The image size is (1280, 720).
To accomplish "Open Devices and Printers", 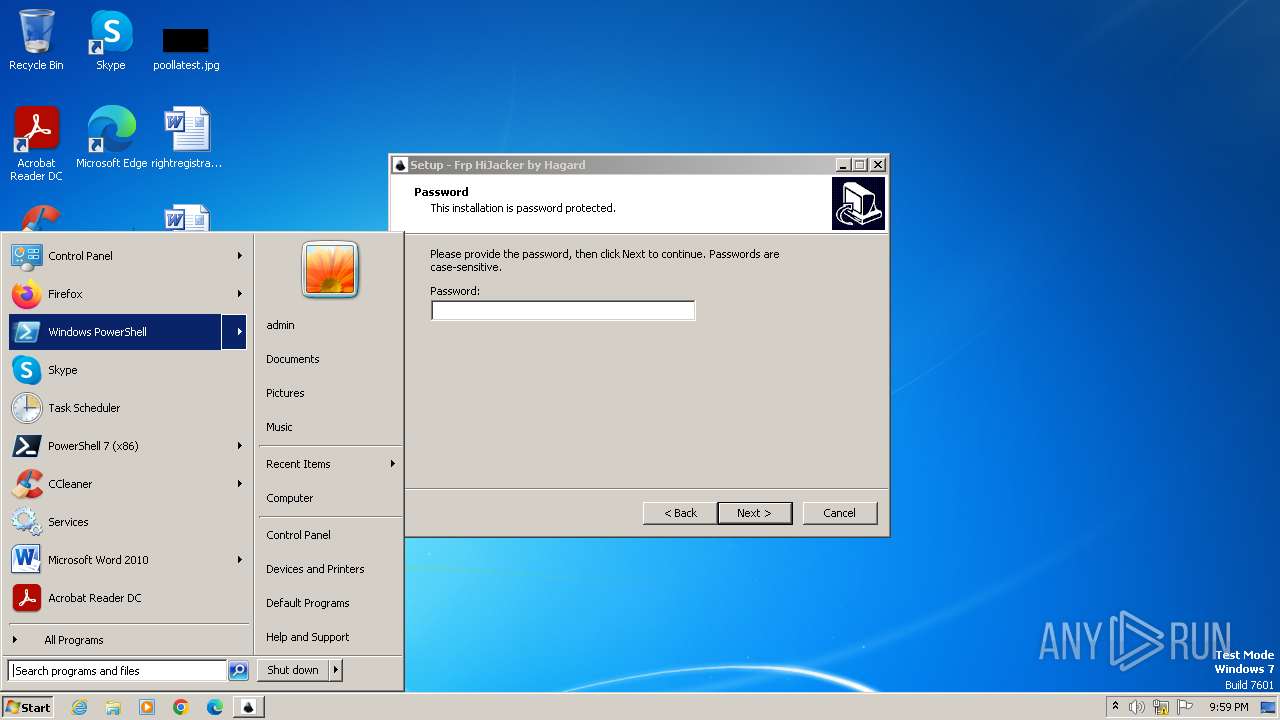I will coord(330,569).
